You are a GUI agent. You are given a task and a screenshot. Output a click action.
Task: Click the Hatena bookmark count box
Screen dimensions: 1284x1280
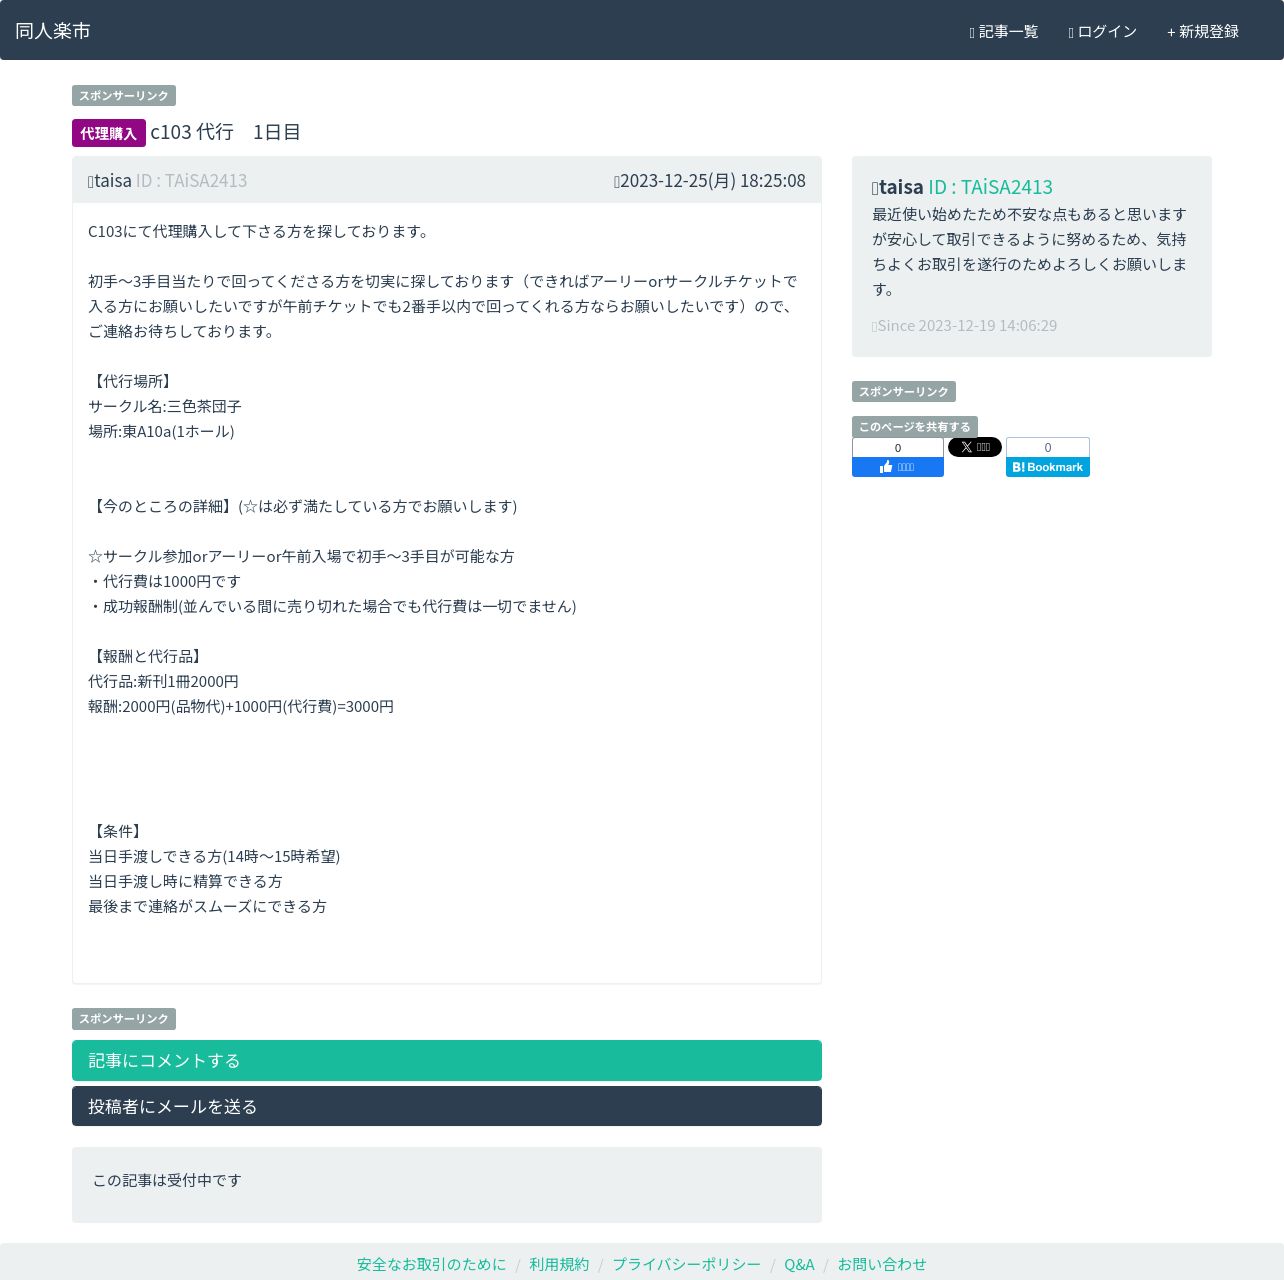(1048, 447)
